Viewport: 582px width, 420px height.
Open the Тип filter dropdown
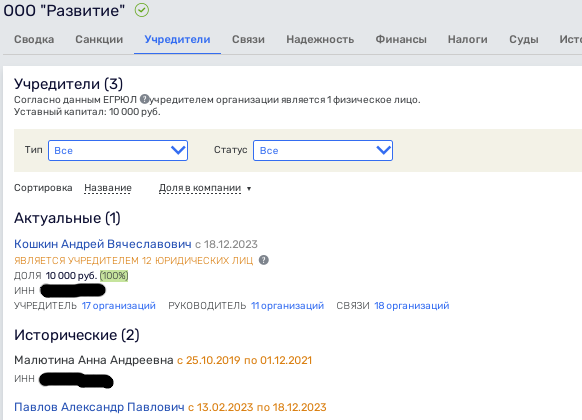click(x=118, y=150)
